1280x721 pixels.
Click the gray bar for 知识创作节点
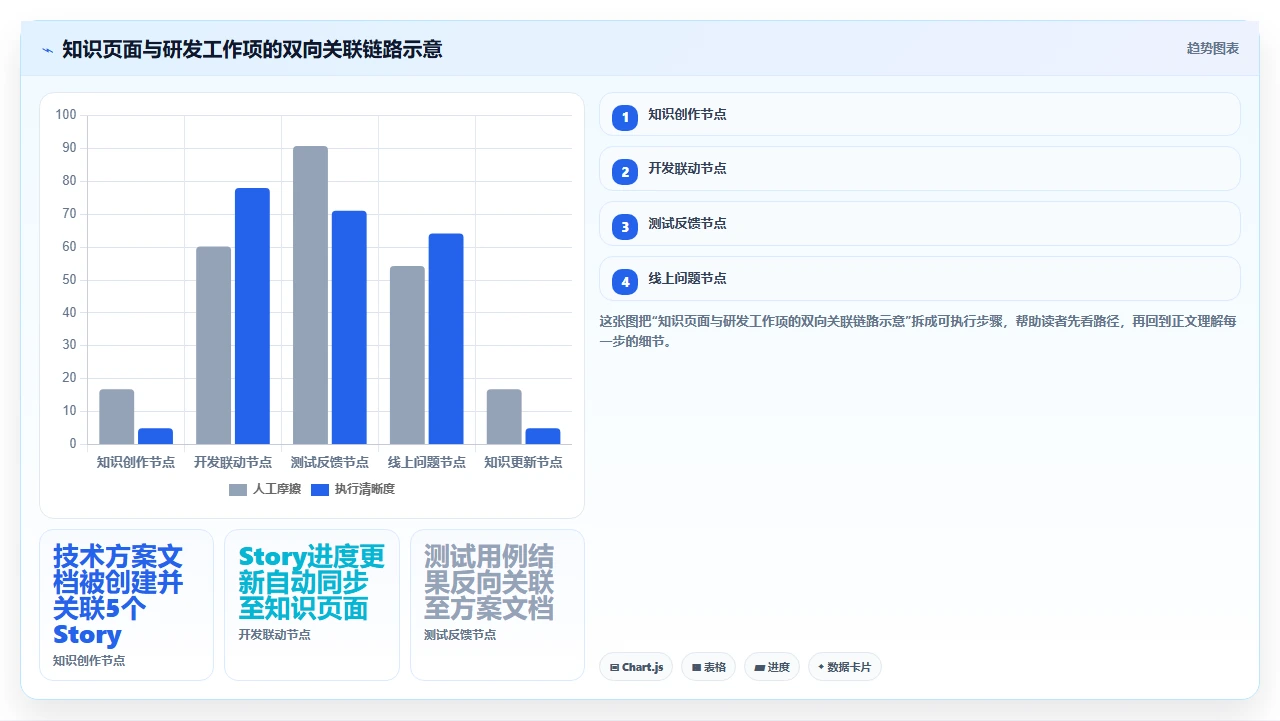pos(116,417)
